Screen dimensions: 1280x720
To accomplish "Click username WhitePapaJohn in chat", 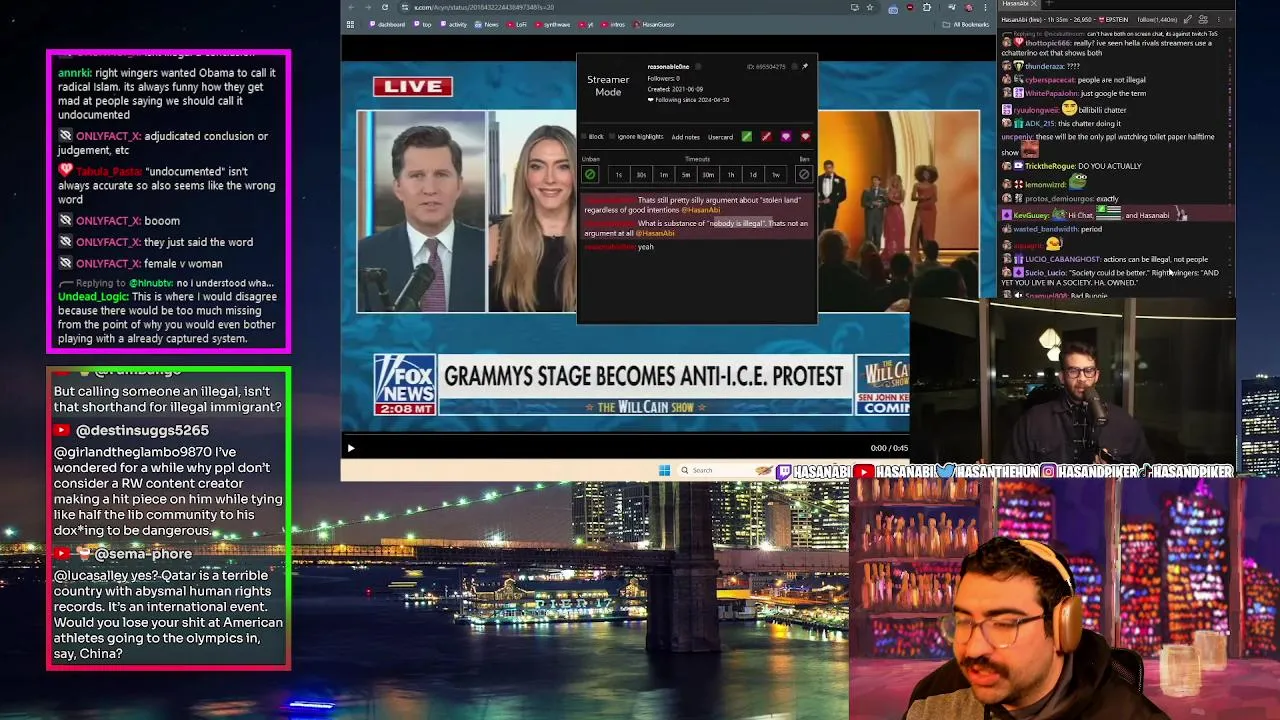I will (1053, 94).
